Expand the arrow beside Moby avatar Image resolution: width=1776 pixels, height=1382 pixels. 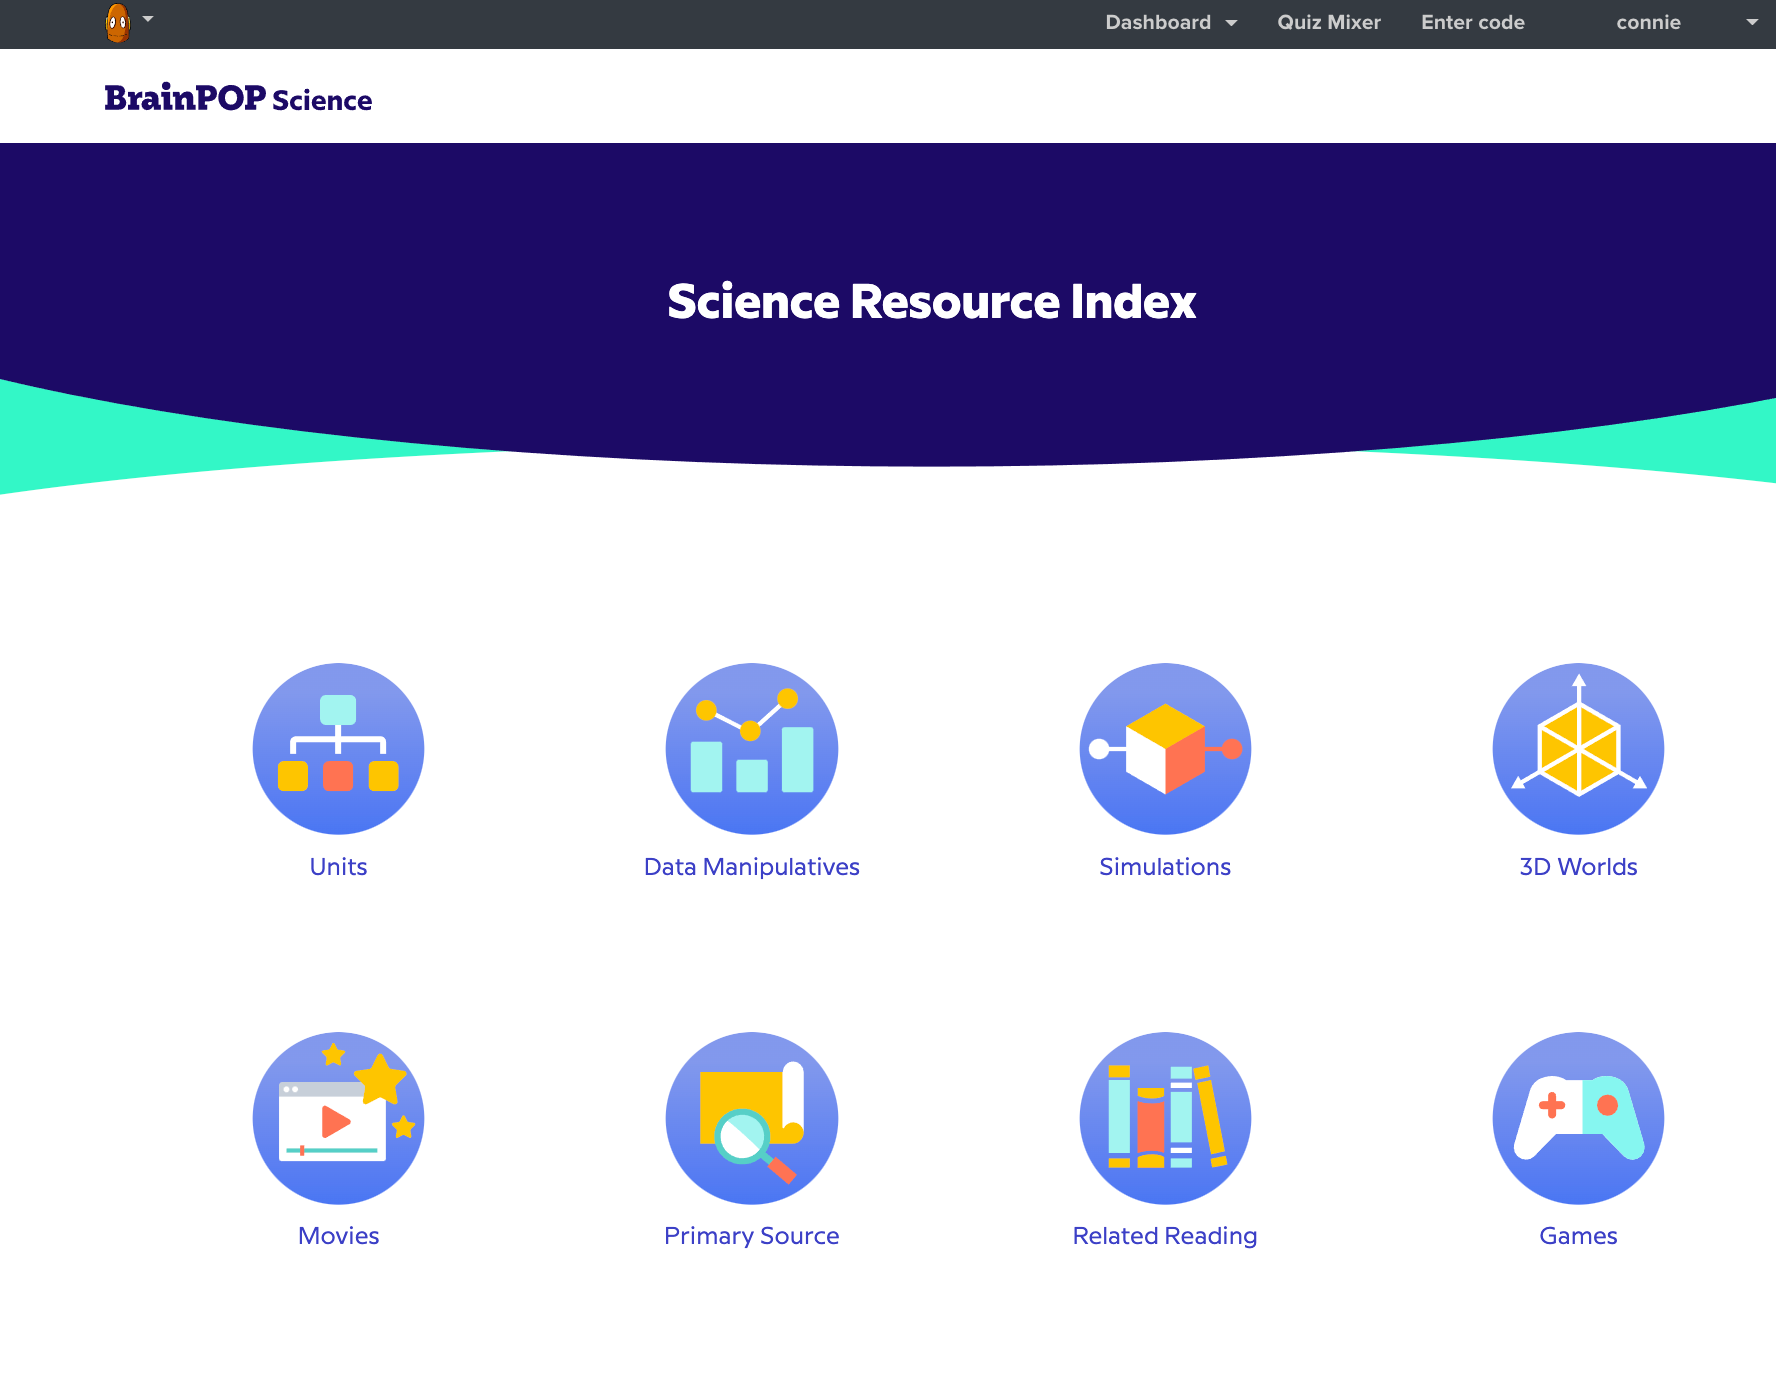148,19
